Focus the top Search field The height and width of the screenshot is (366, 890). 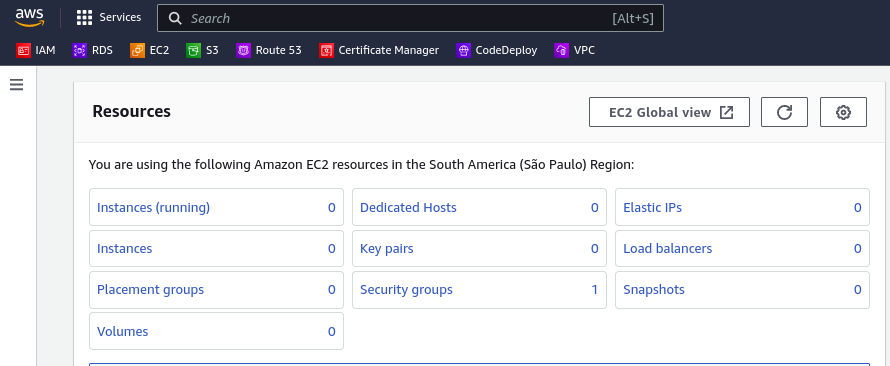tap(410, 18)
